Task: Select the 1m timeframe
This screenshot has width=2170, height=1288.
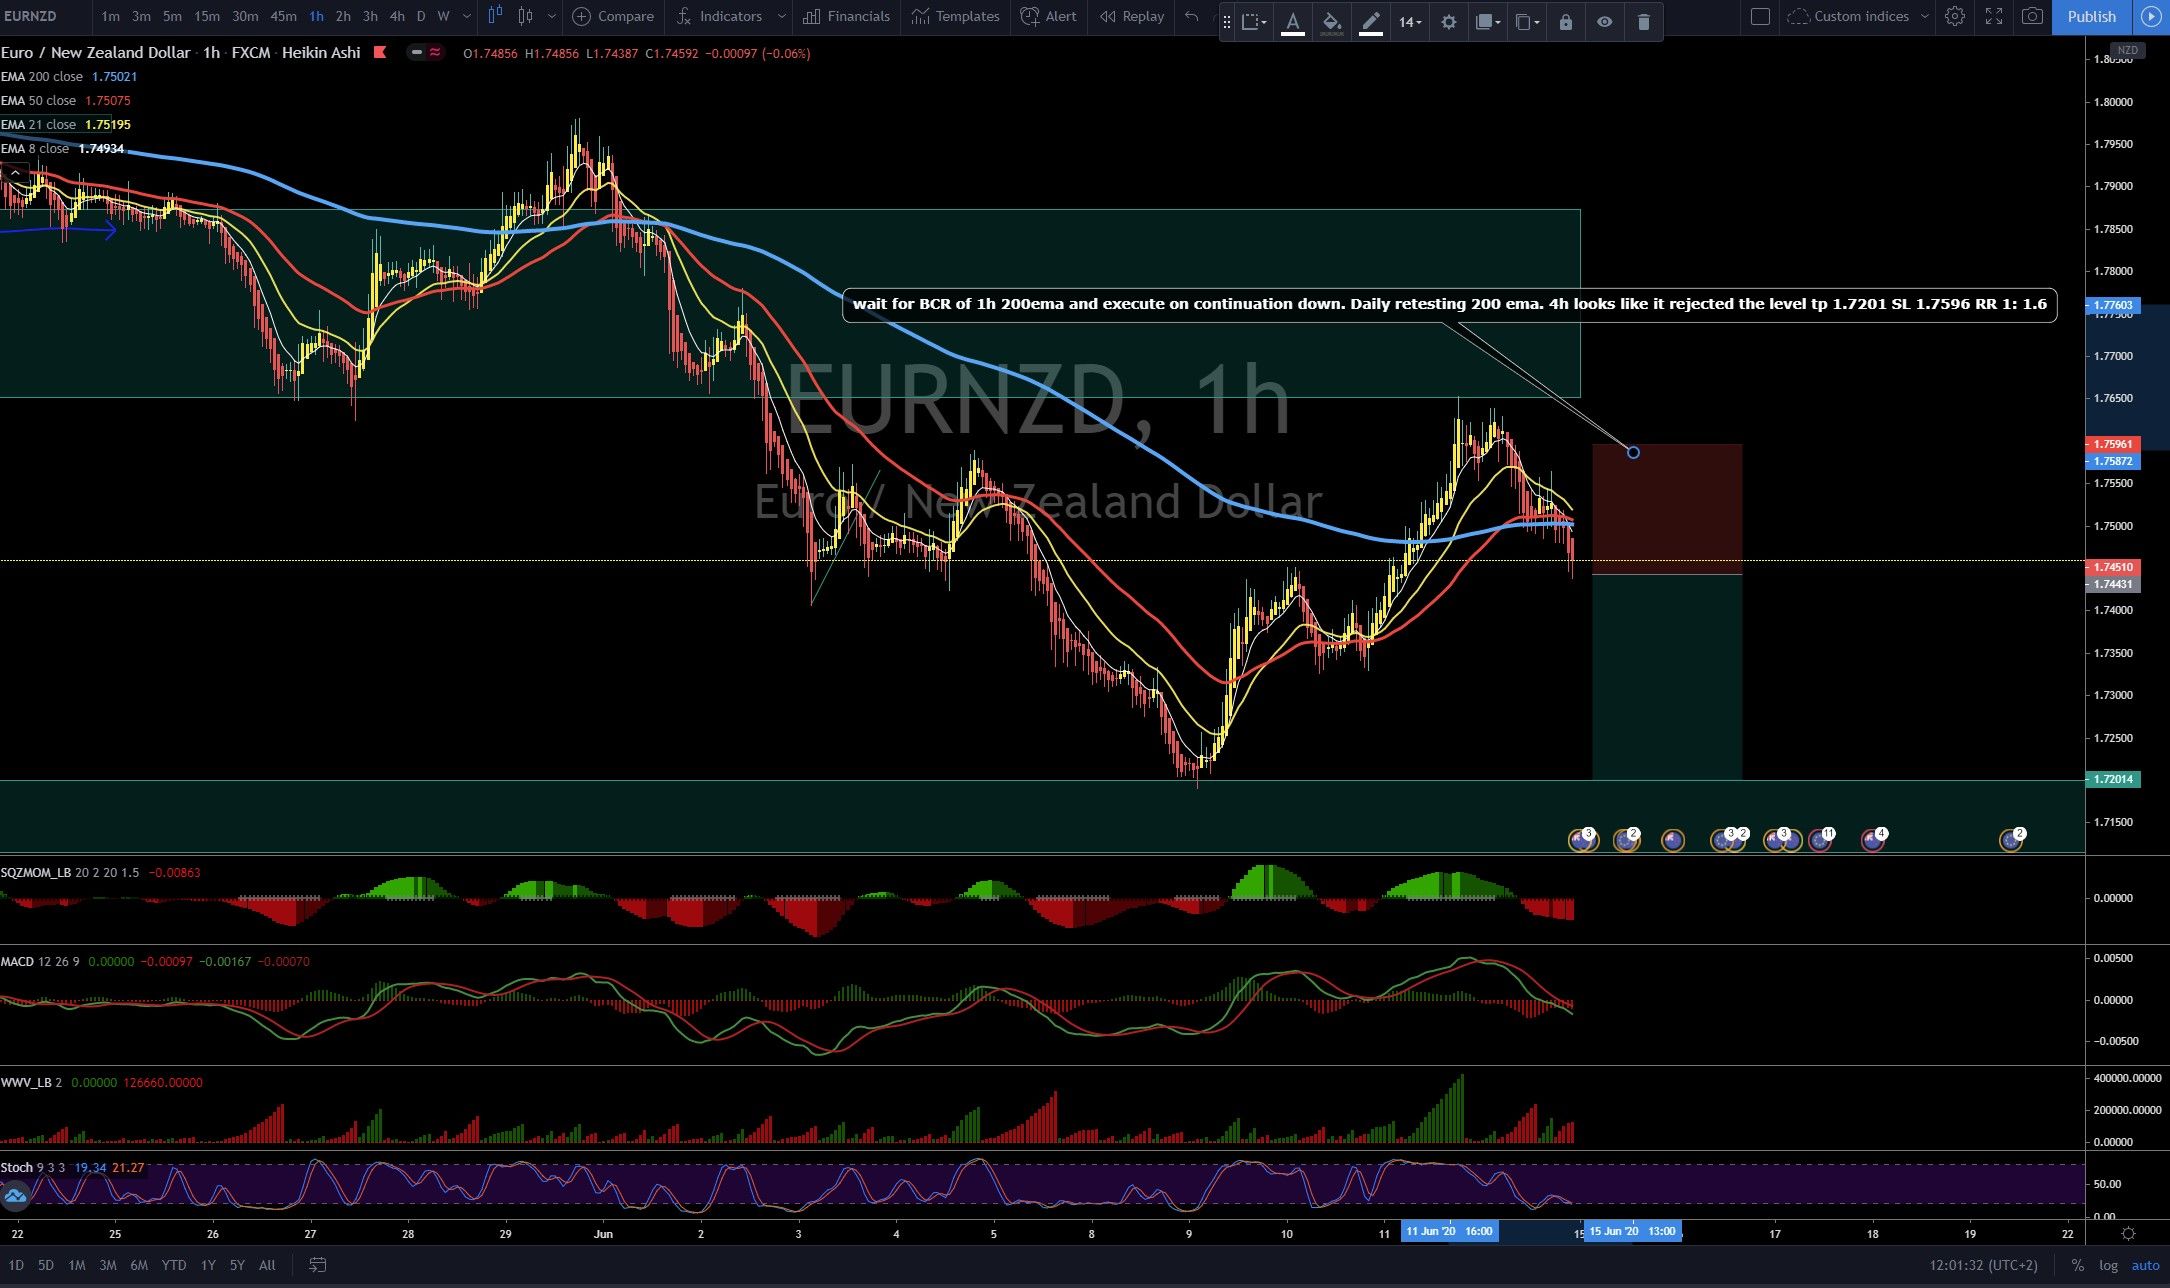Action: point(110,16)
